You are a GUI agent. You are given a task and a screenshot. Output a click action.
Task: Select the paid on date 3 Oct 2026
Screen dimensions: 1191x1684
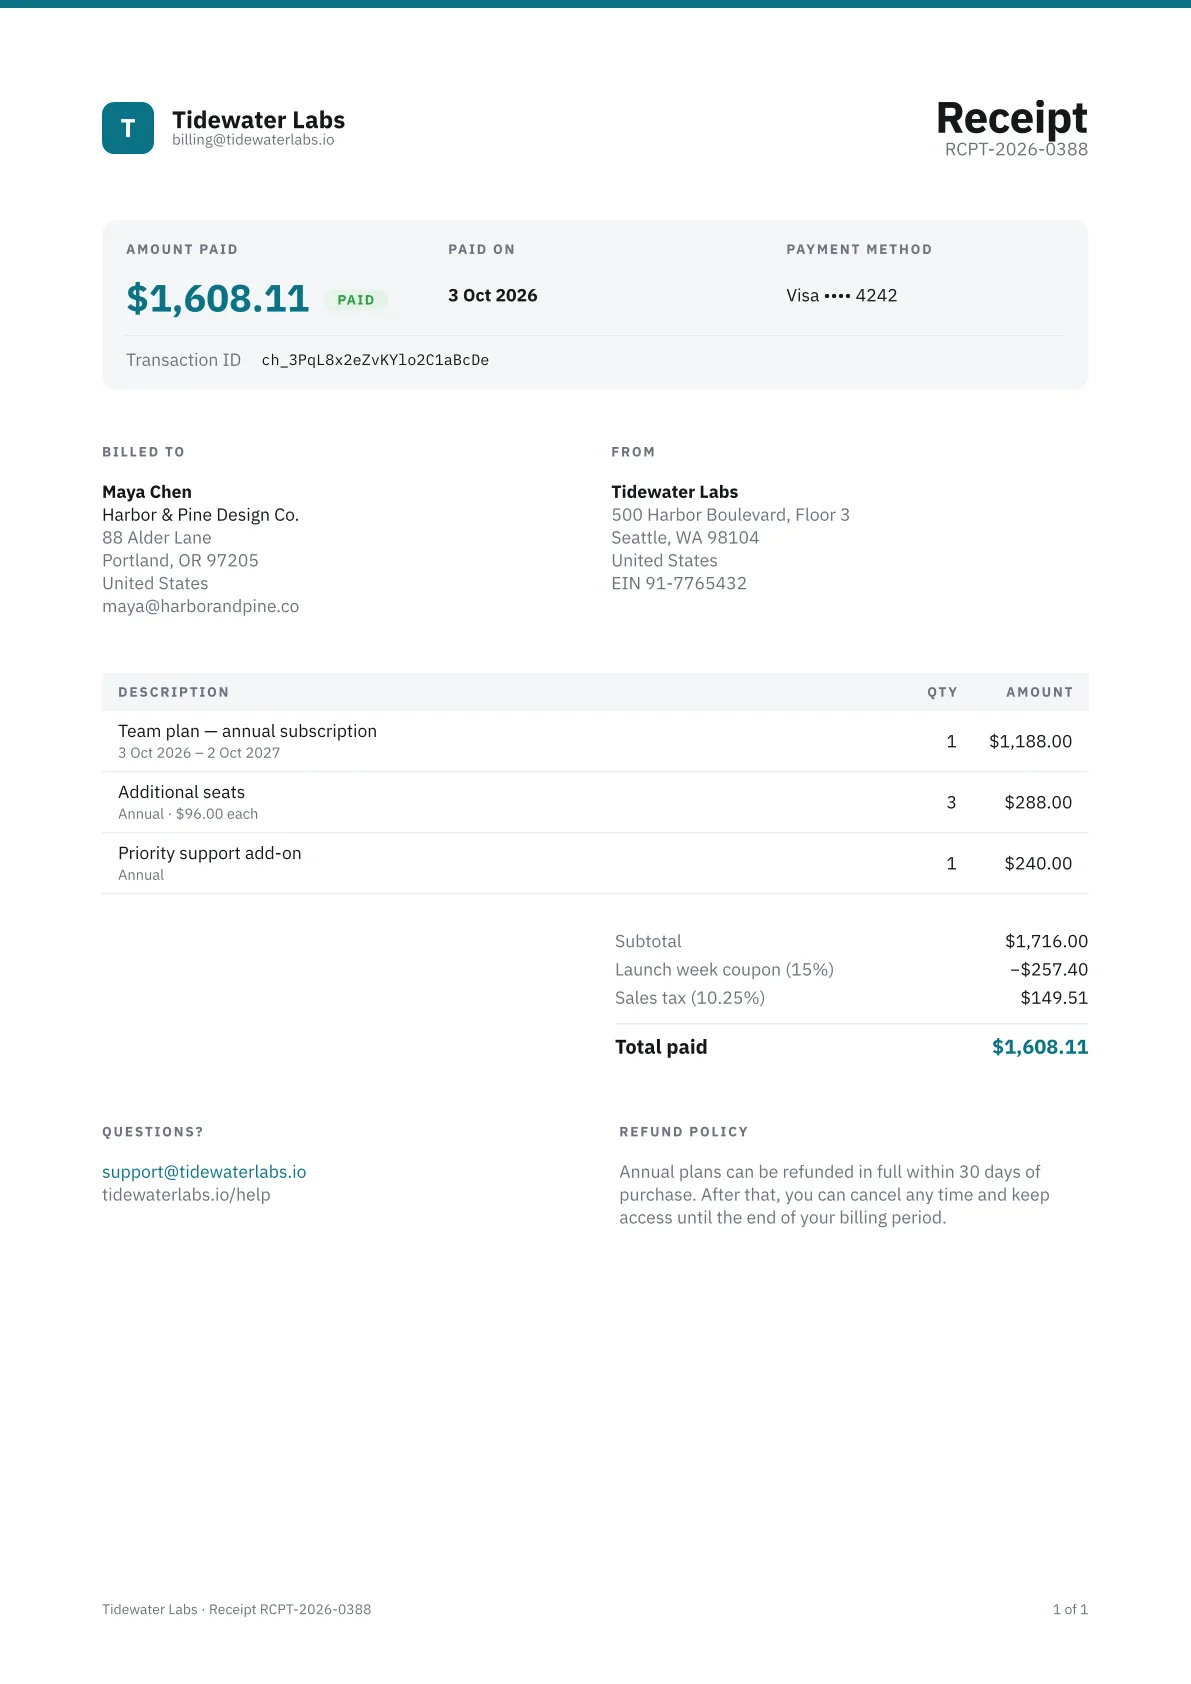[x=493, y=295]
